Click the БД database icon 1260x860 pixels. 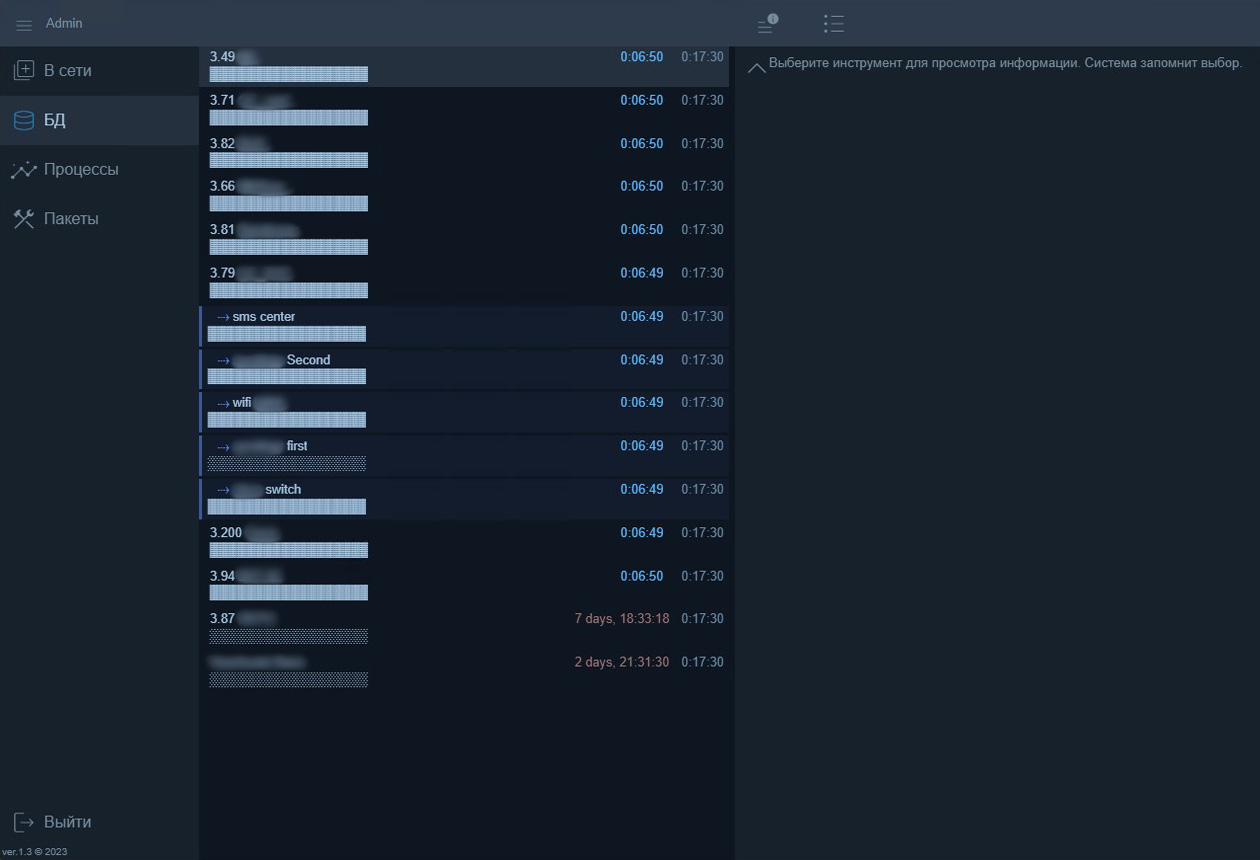[x=23, y=121]
